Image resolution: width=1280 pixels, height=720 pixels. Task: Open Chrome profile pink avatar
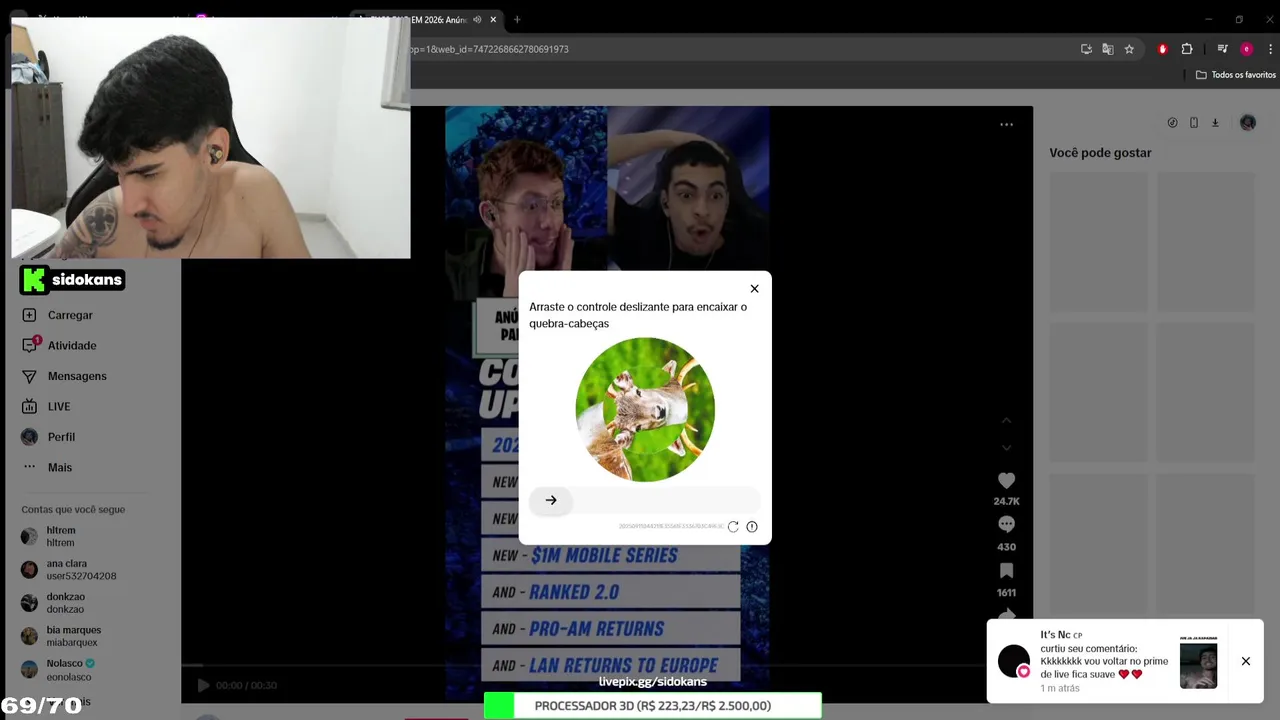[1246, 49]
